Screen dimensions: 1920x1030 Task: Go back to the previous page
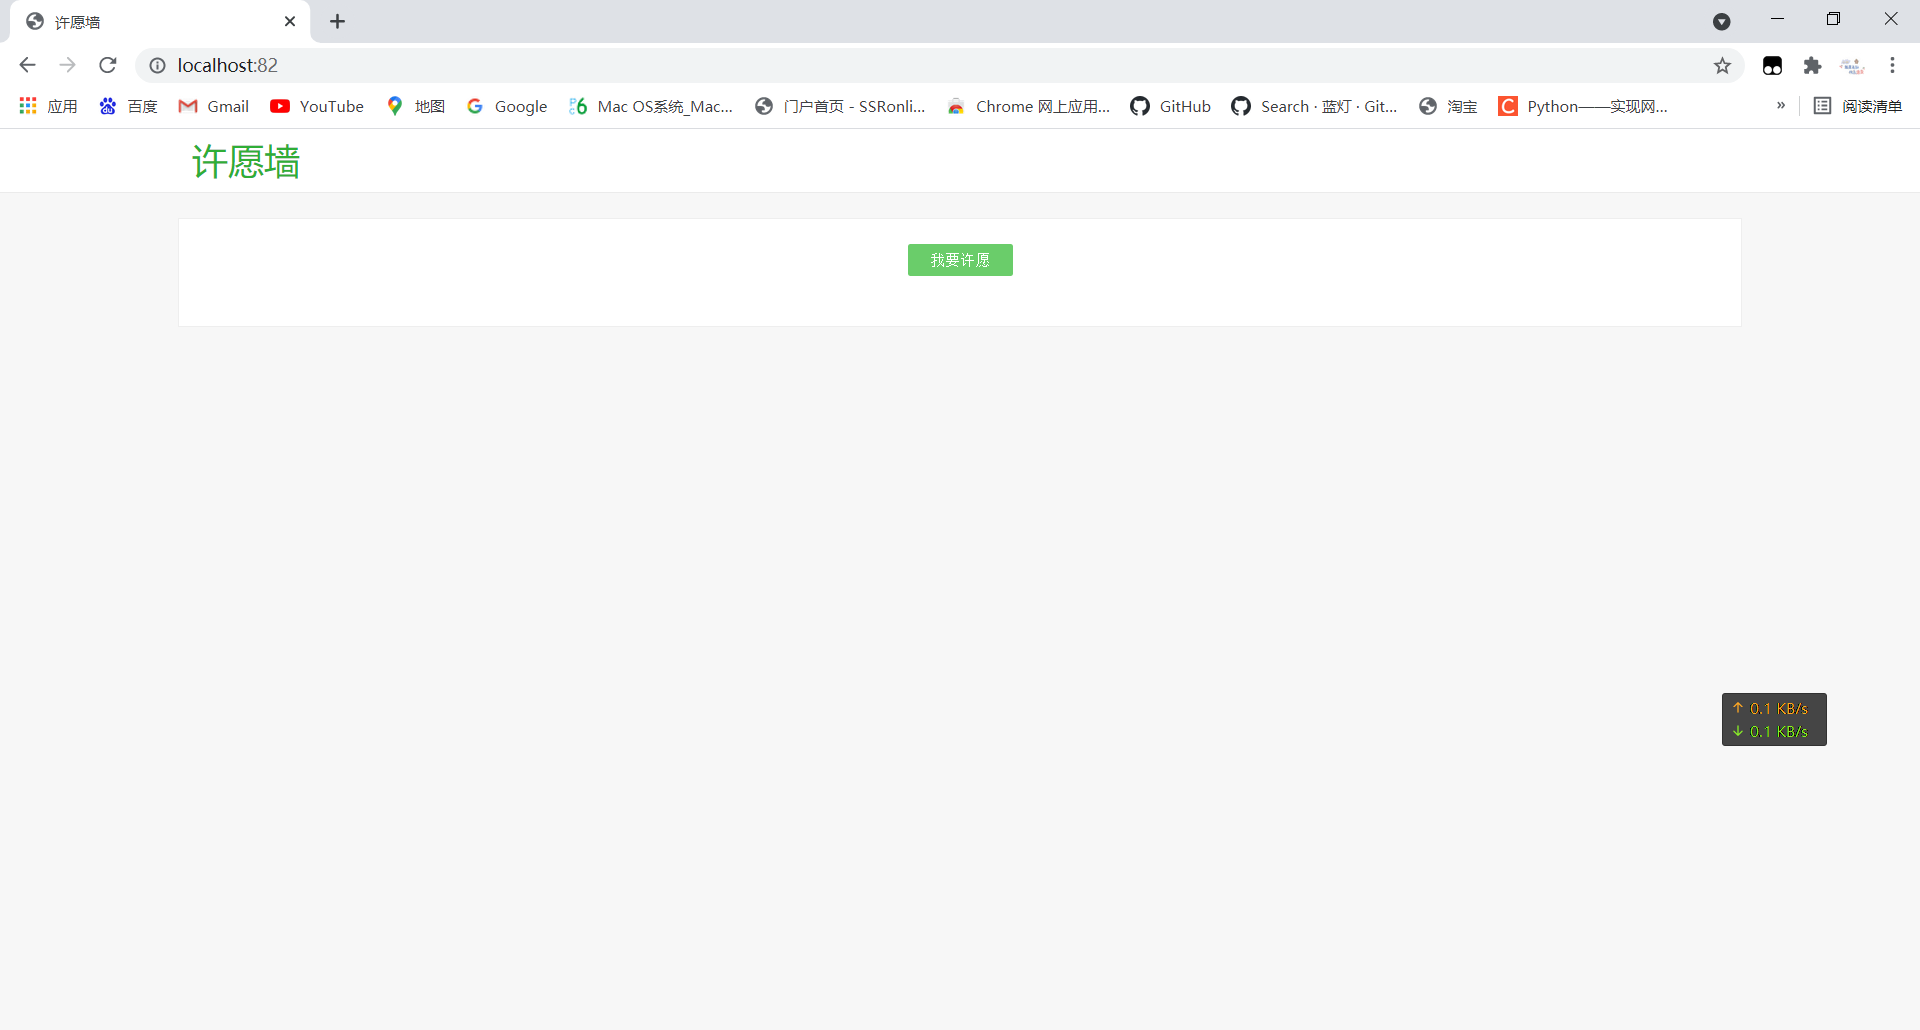point(28,65)
